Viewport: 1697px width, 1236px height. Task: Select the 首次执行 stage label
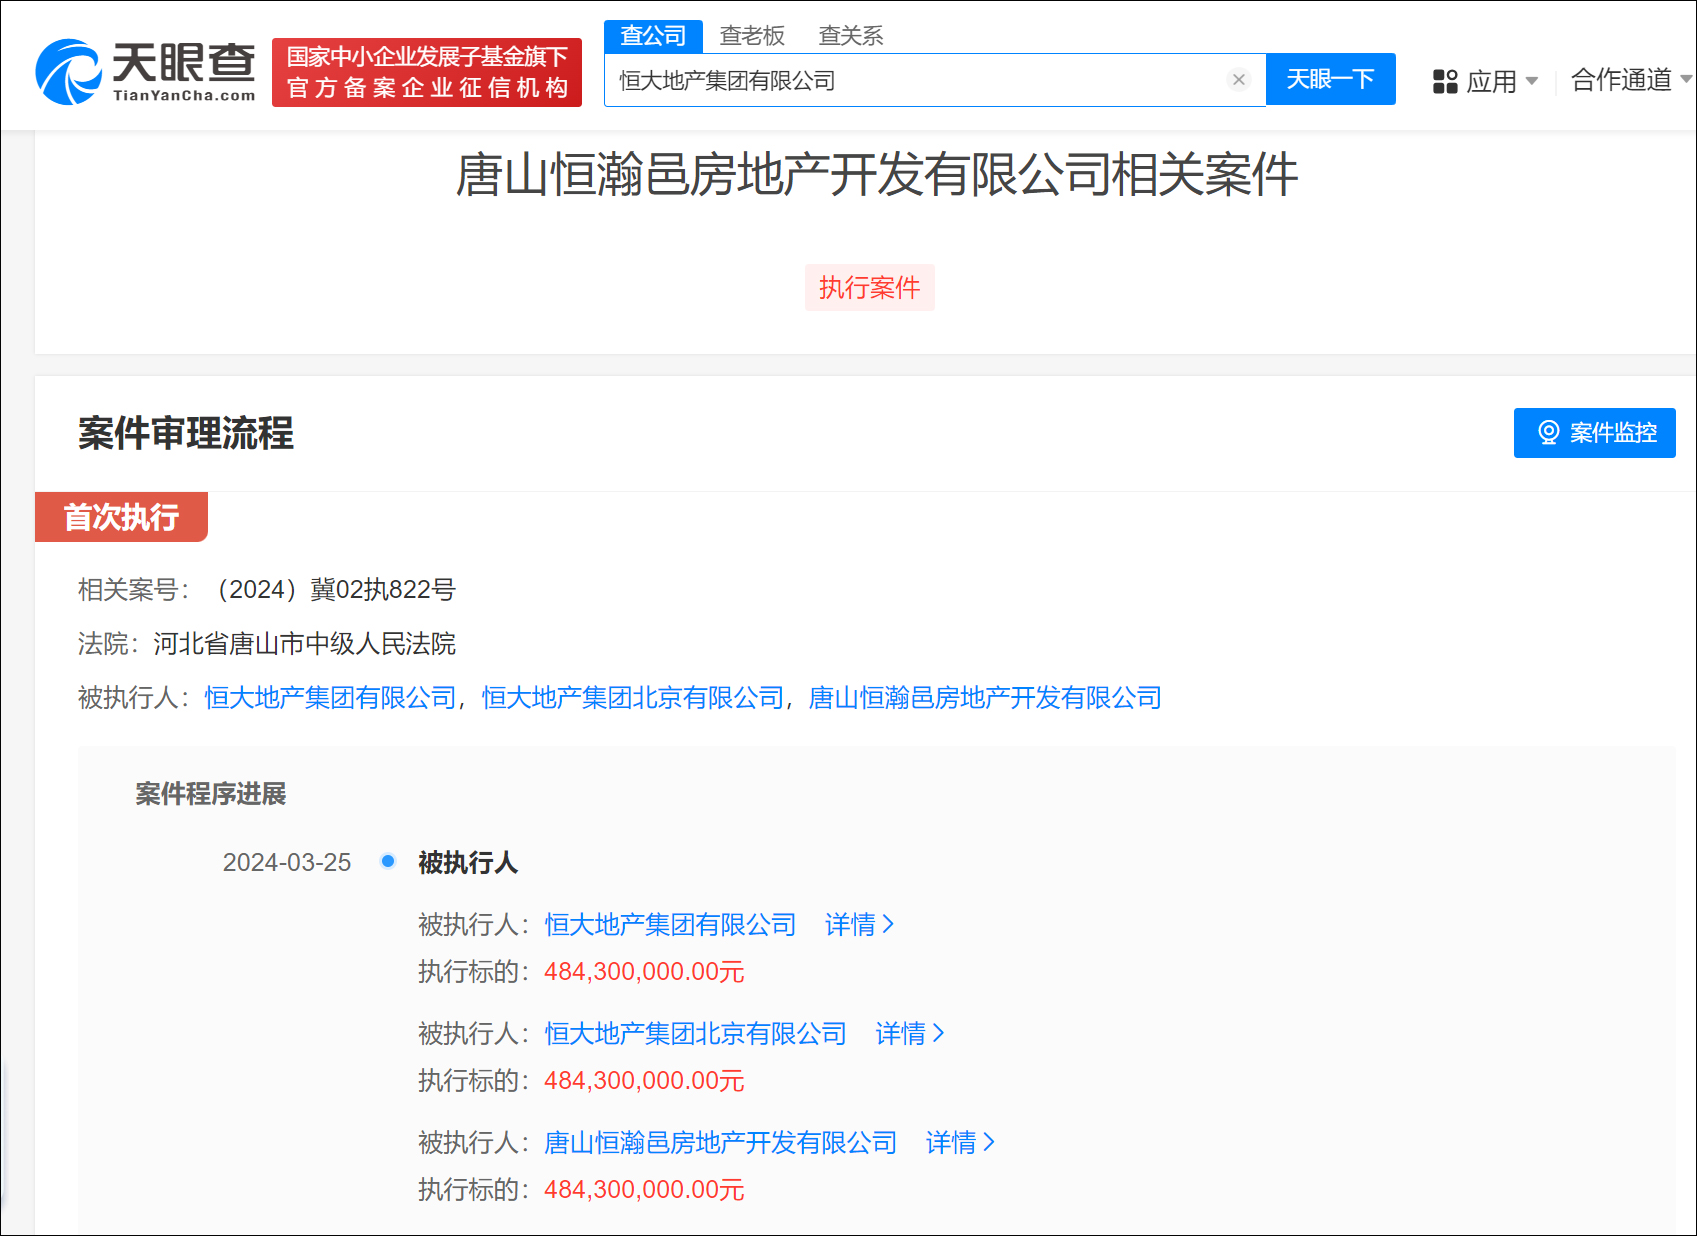tap(121, 517)
